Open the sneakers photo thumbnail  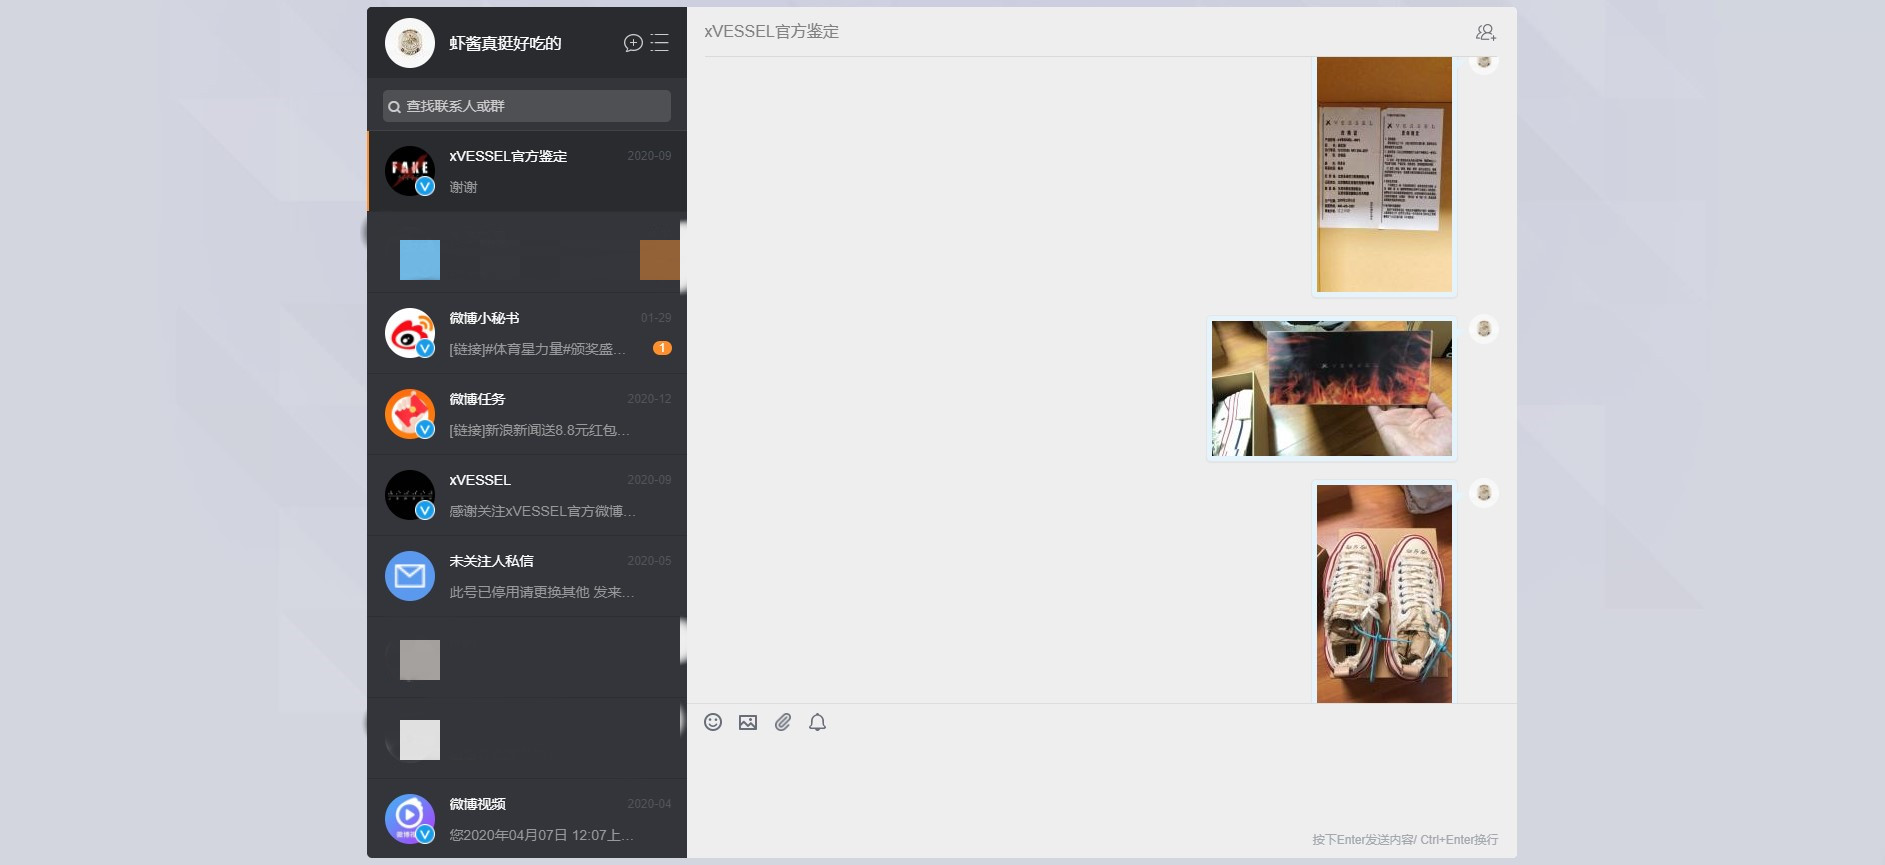(1384, 594)
